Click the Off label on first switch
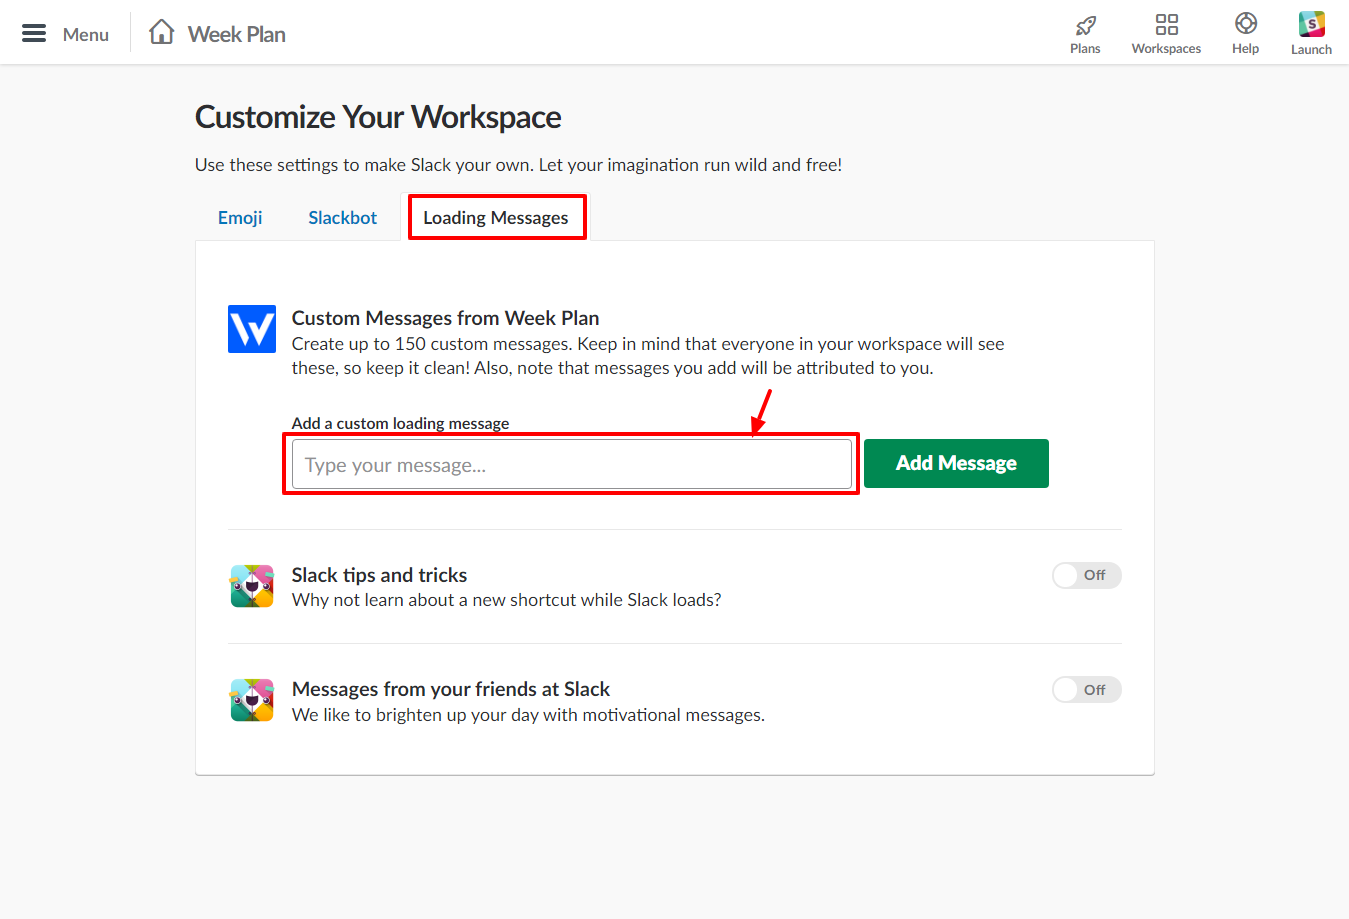 click(x=1096, y=575)
